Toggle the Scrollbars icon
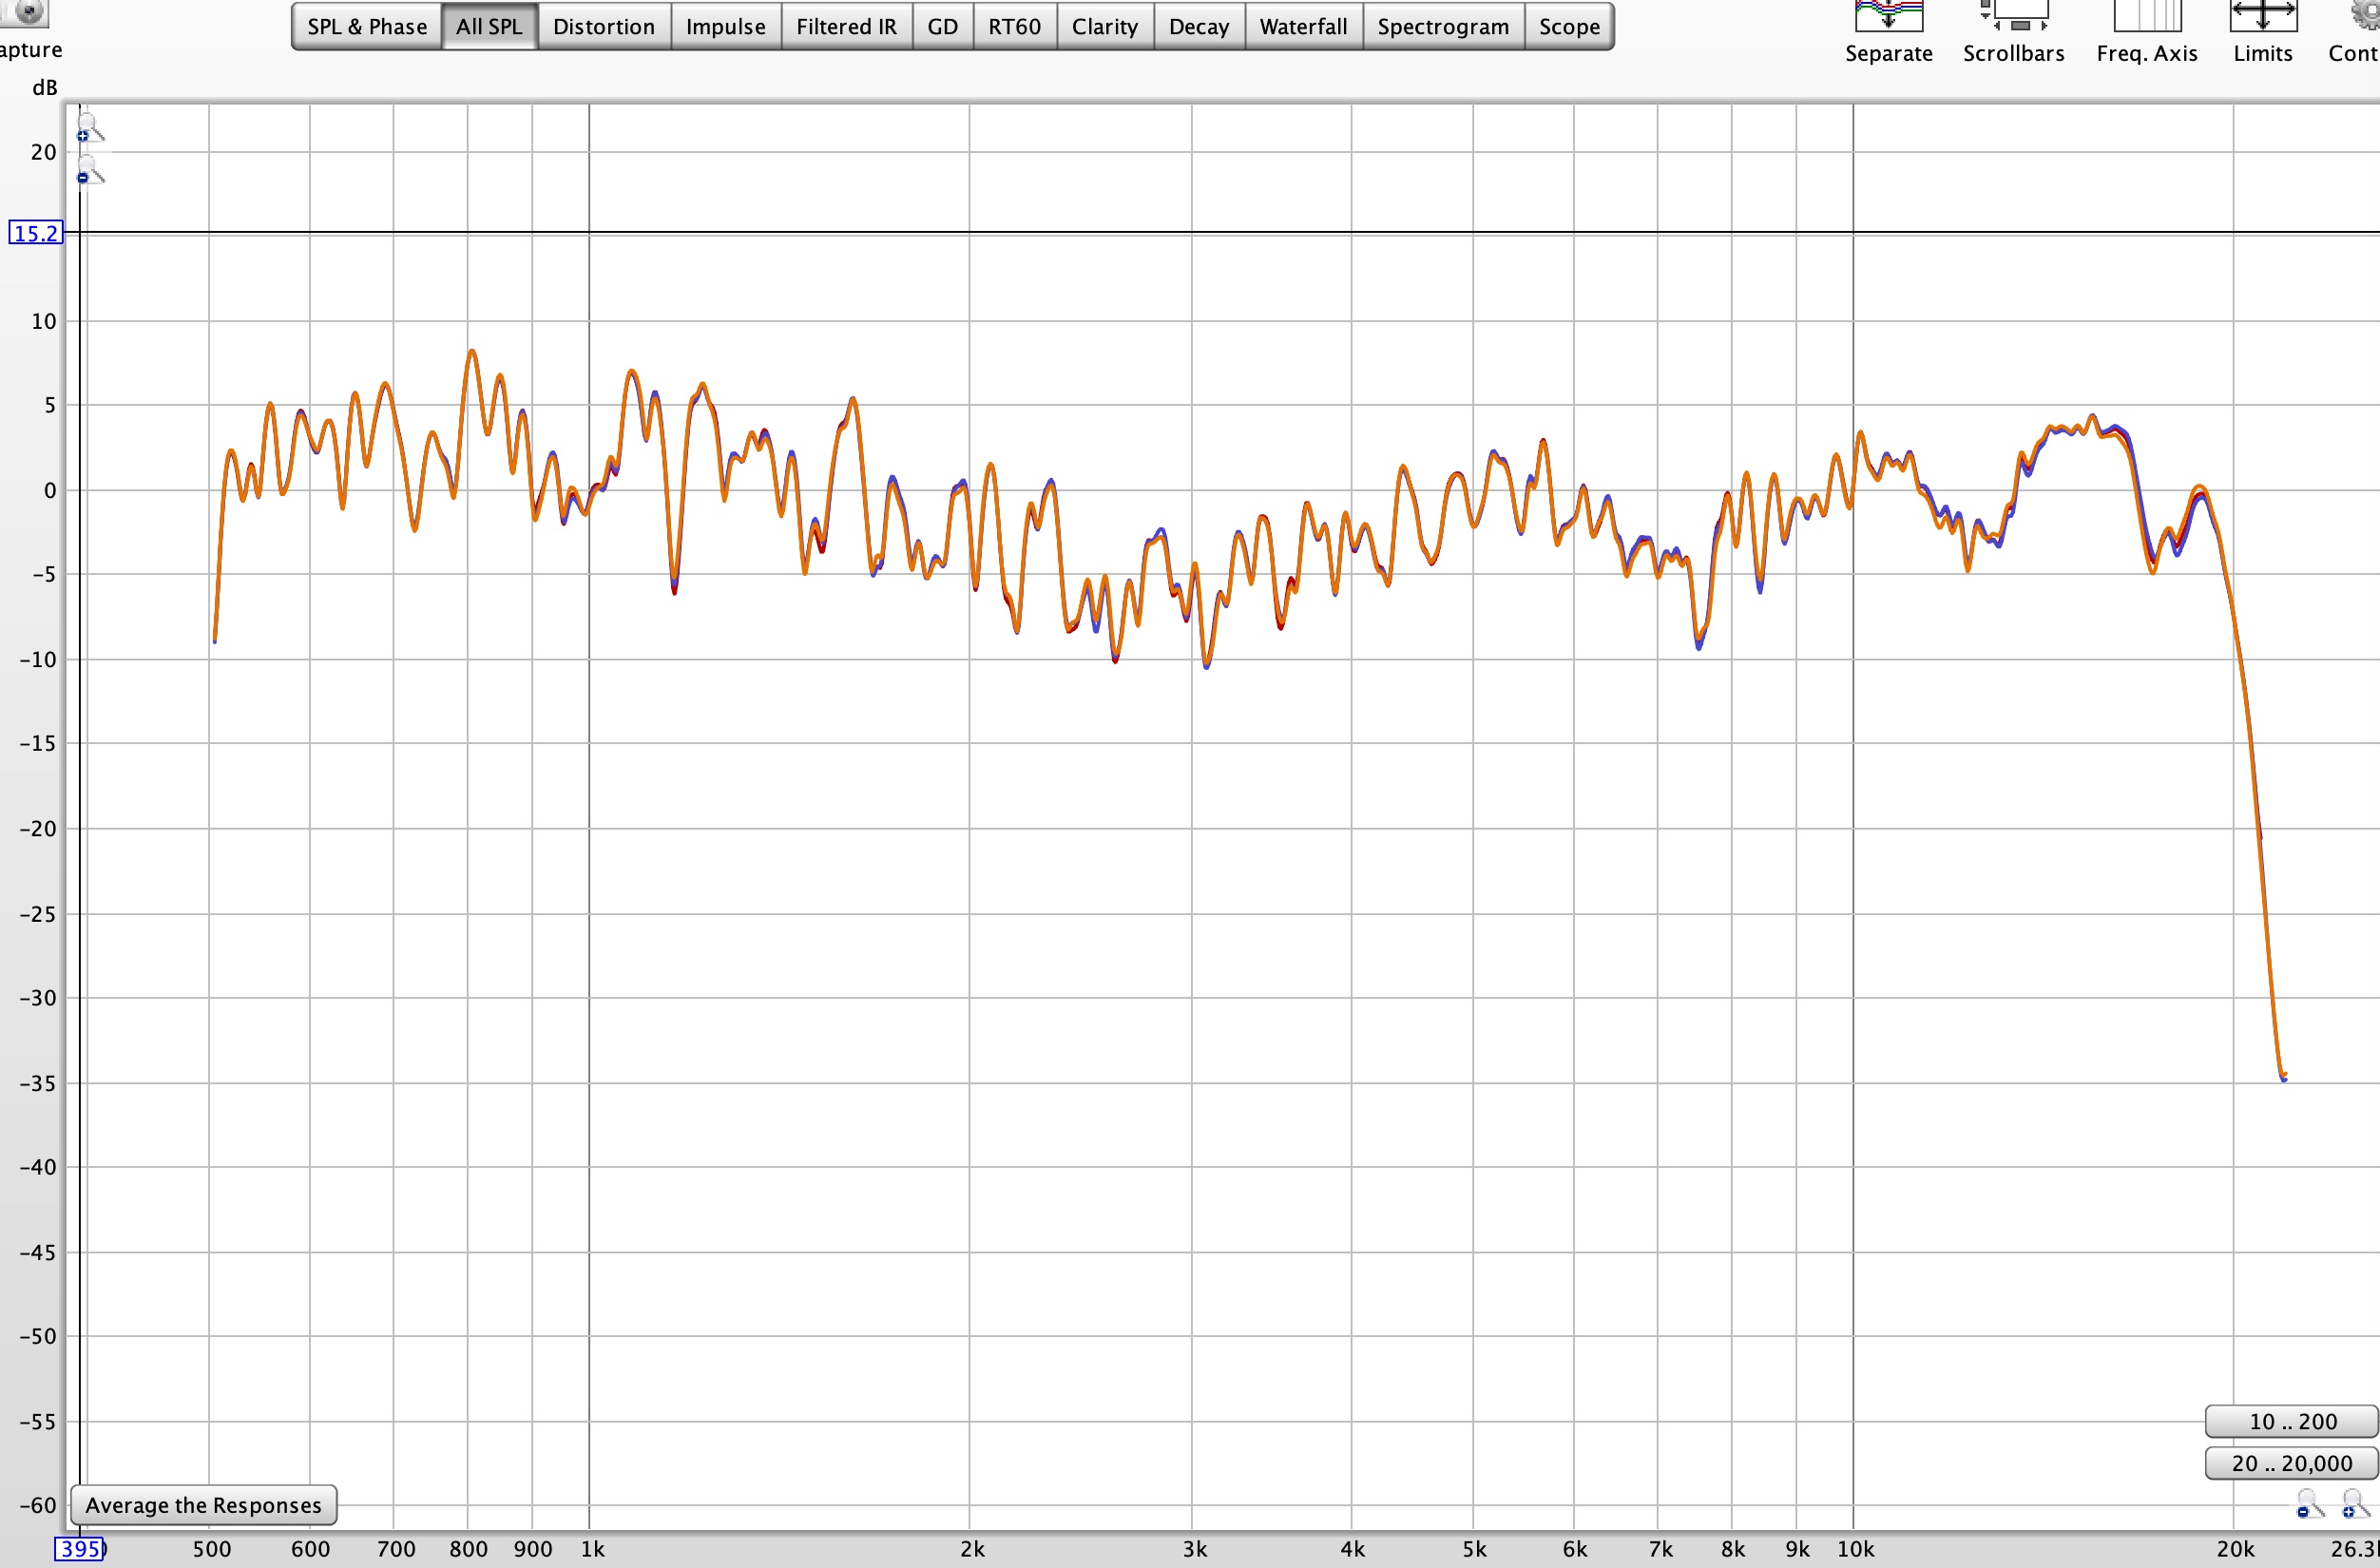 2013,16
